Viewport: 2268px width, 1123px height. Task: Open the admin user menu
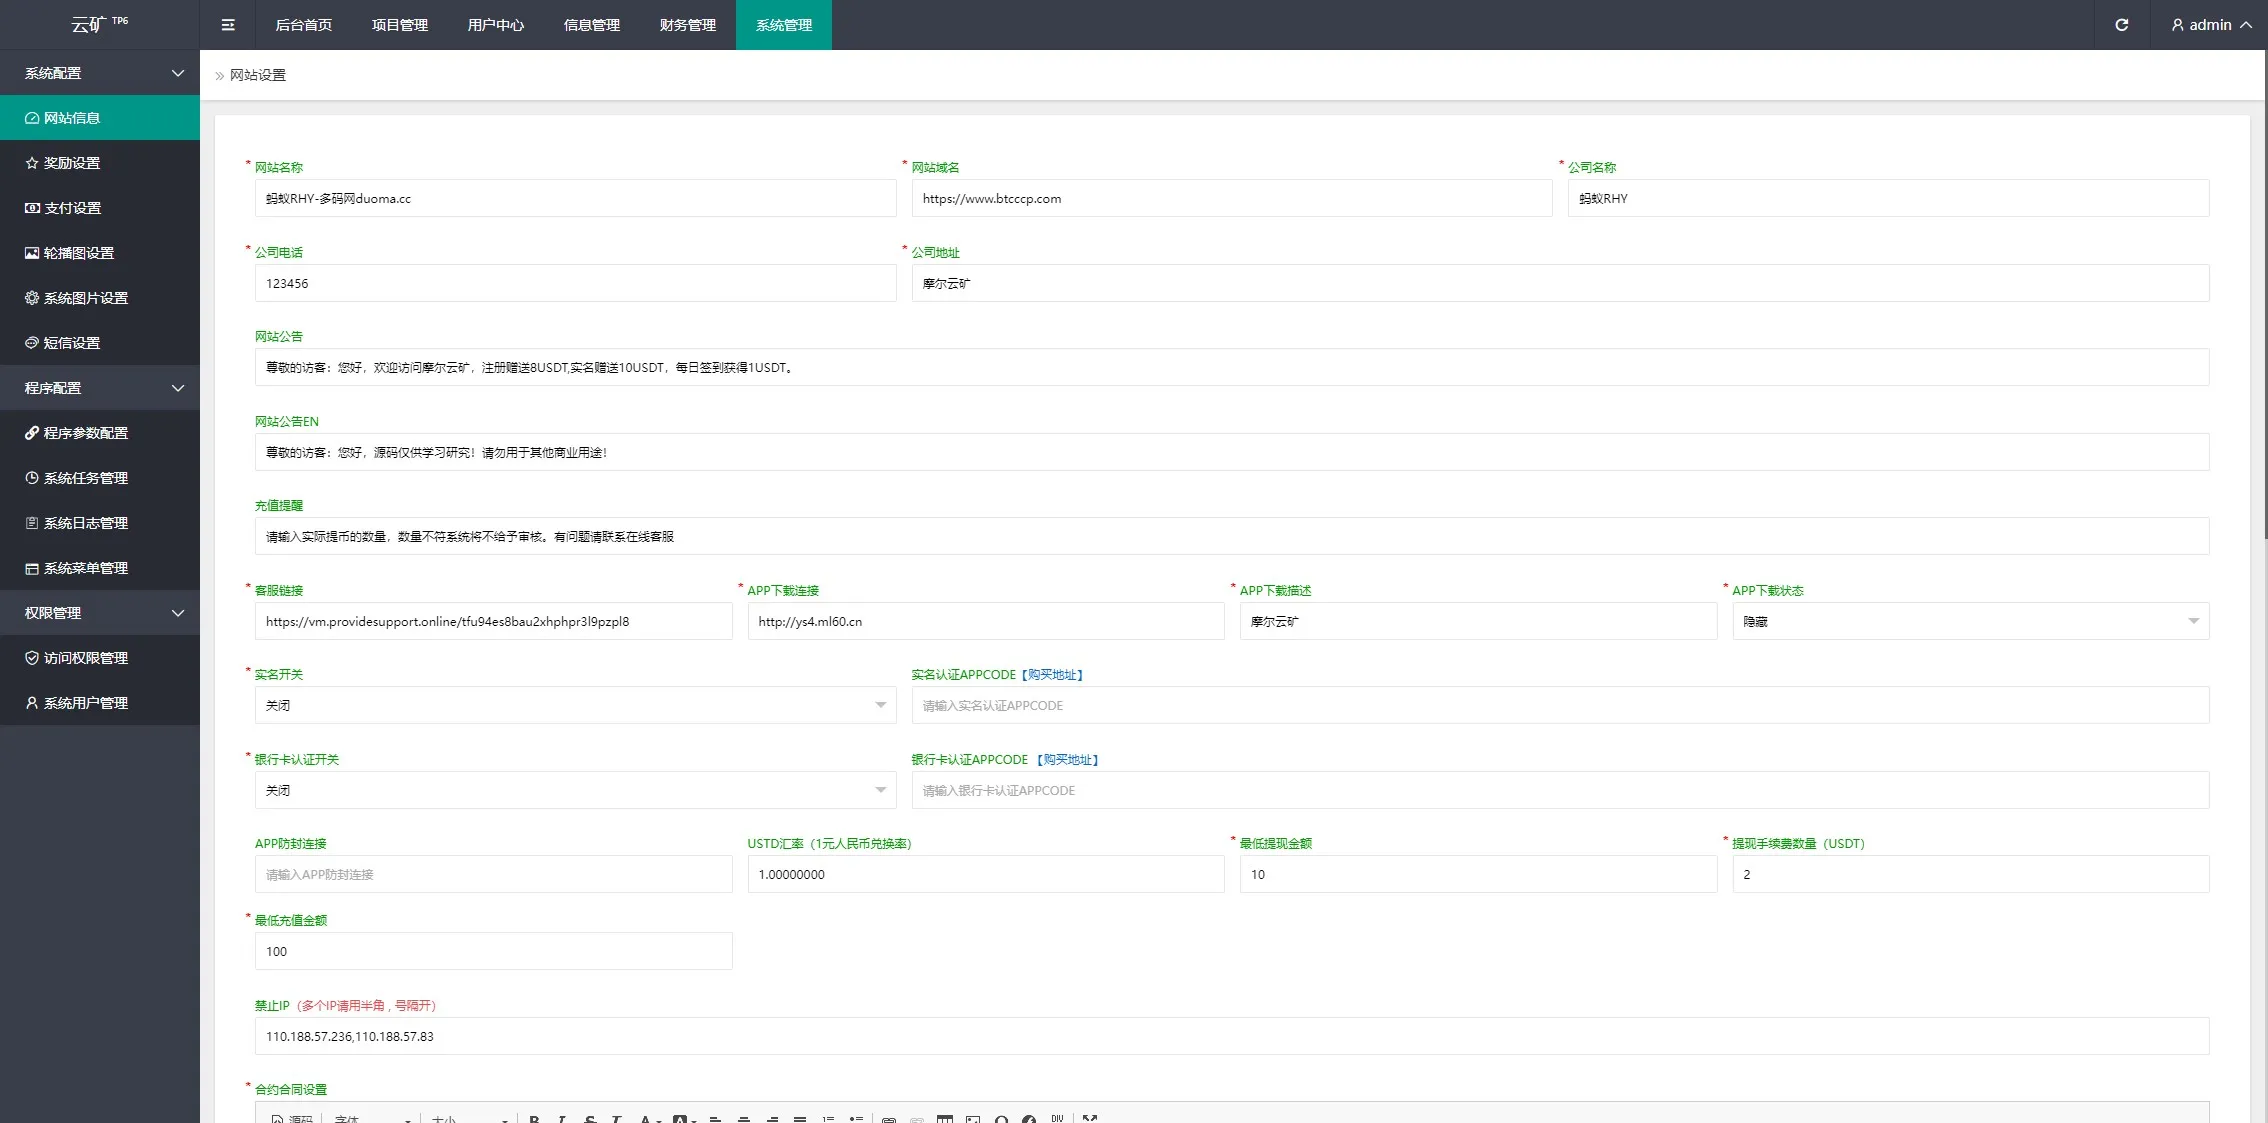coord(2210,25)
